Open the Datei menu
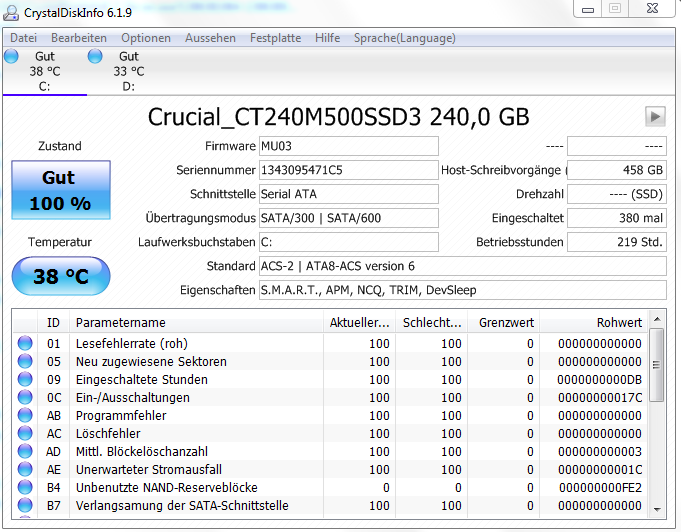 [23, 38]
